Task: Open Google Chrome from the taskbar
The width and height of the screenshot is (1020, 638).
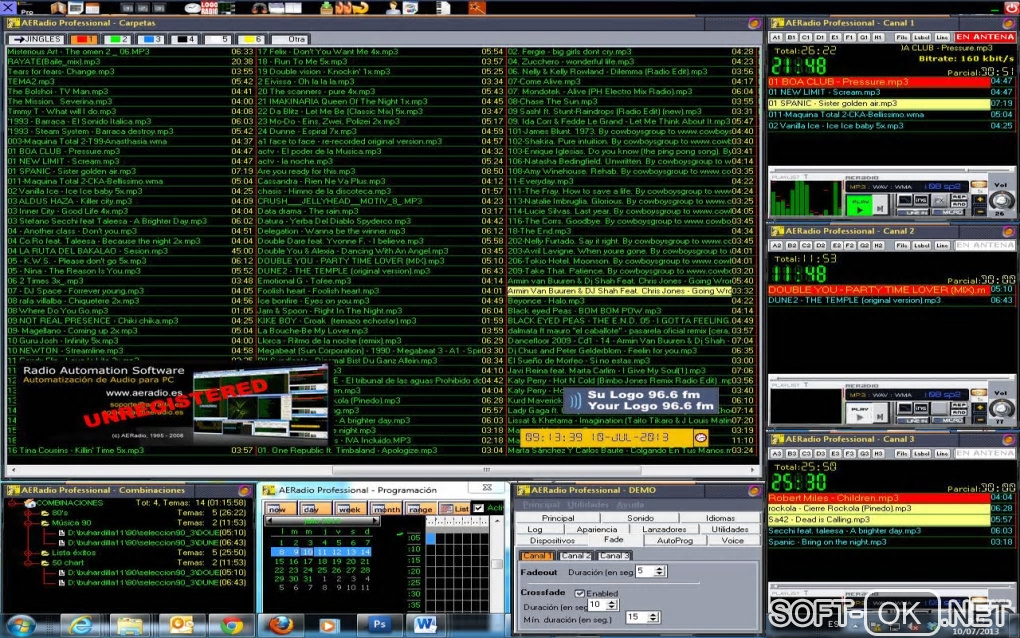Action: point(231,625)
